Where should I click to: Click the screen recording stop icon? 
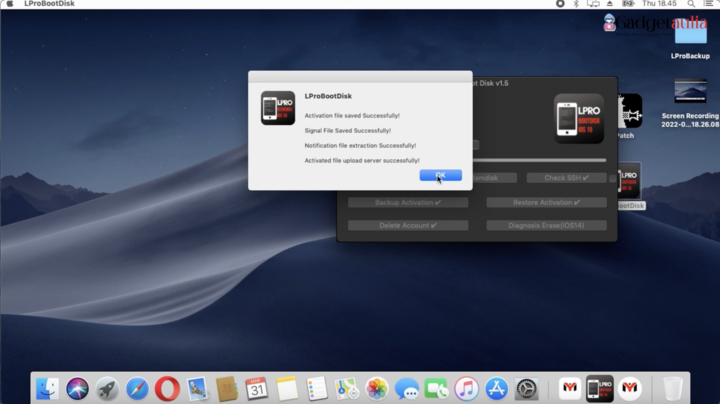coord(560,4)
